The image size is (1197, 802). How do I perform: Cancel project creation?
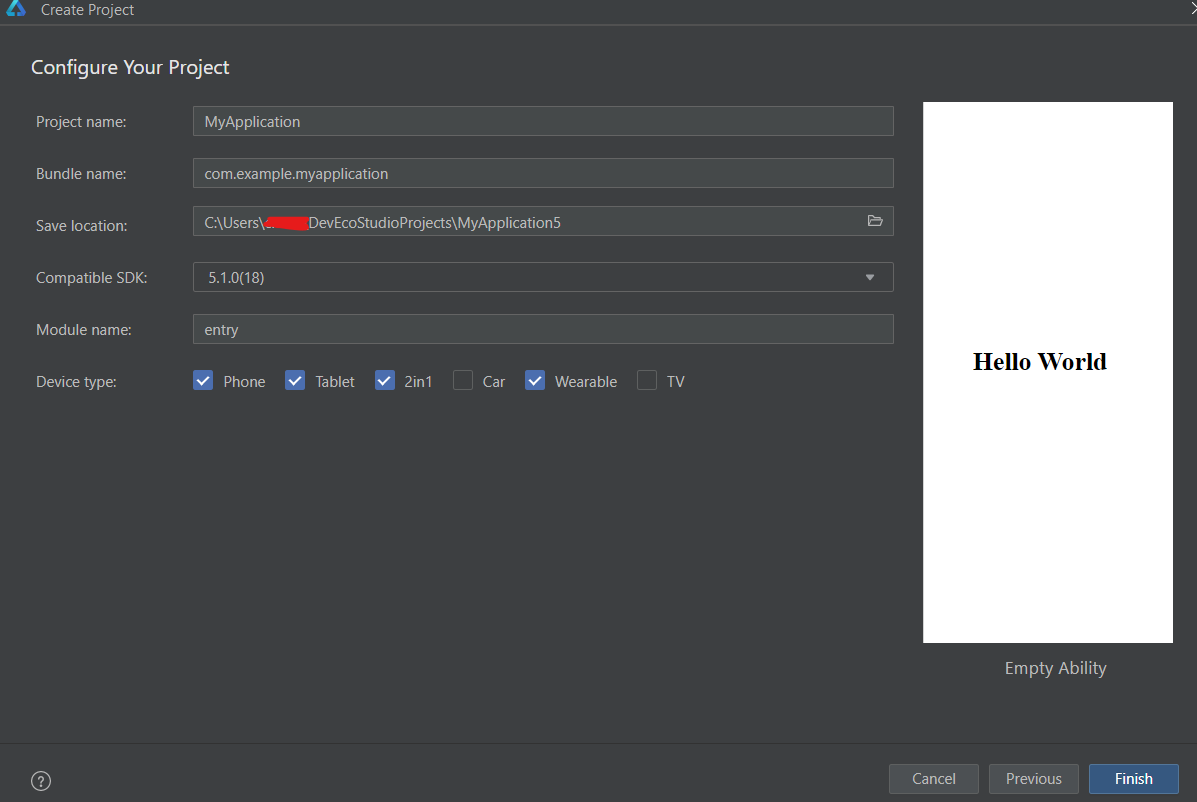pos(934,779)
